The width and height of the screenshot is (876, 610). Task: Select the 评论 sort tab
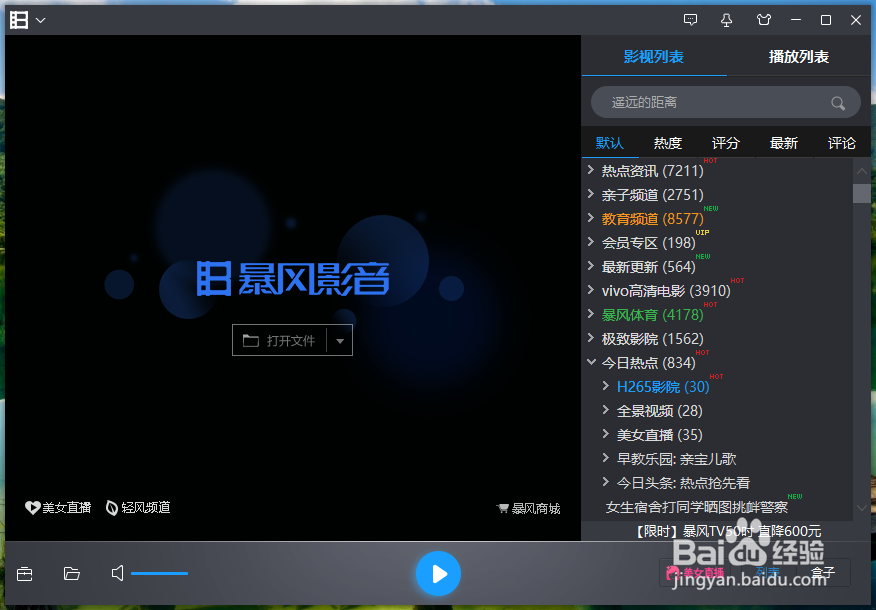(x=842, y=143)
